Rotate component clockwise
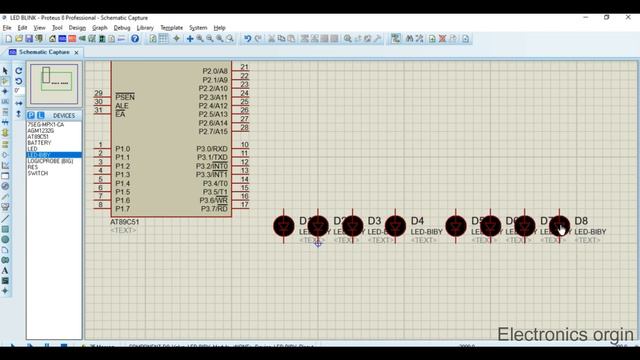Image resolution: width=640 pixels, height=360 pixels. coord(19,71)
